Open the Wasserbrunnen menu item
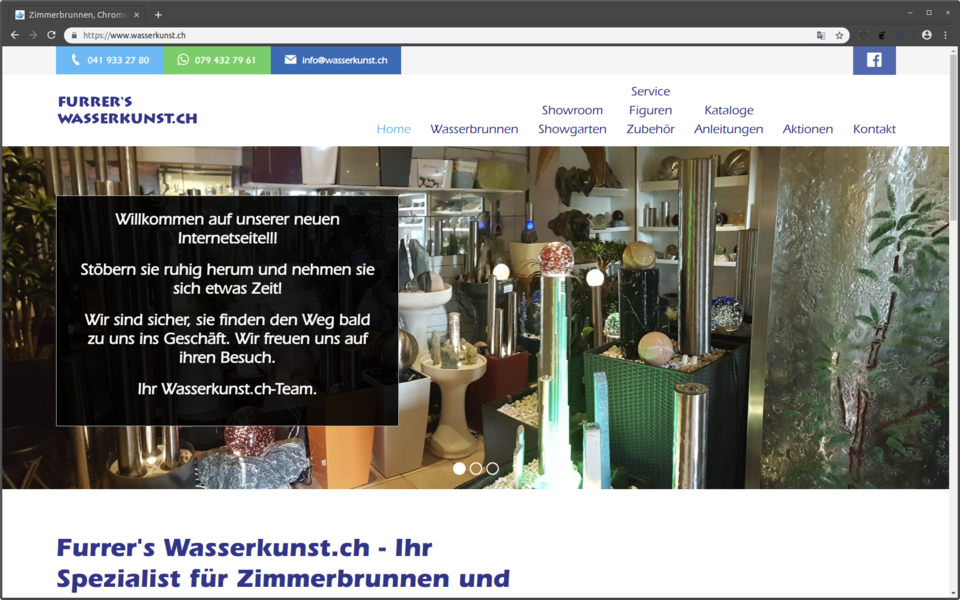The height and width of the screenshot is (600, 960). (474, 129)
